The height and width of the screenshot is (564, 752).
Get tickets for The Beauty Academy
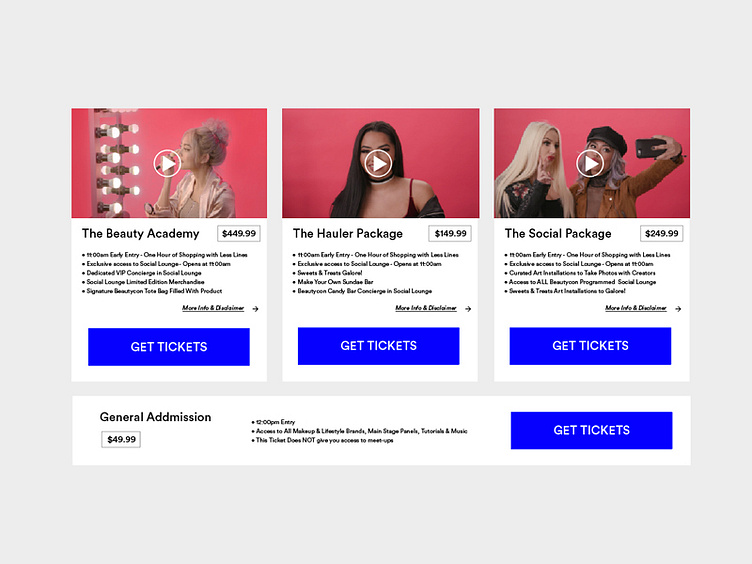(x=169, y=347)
